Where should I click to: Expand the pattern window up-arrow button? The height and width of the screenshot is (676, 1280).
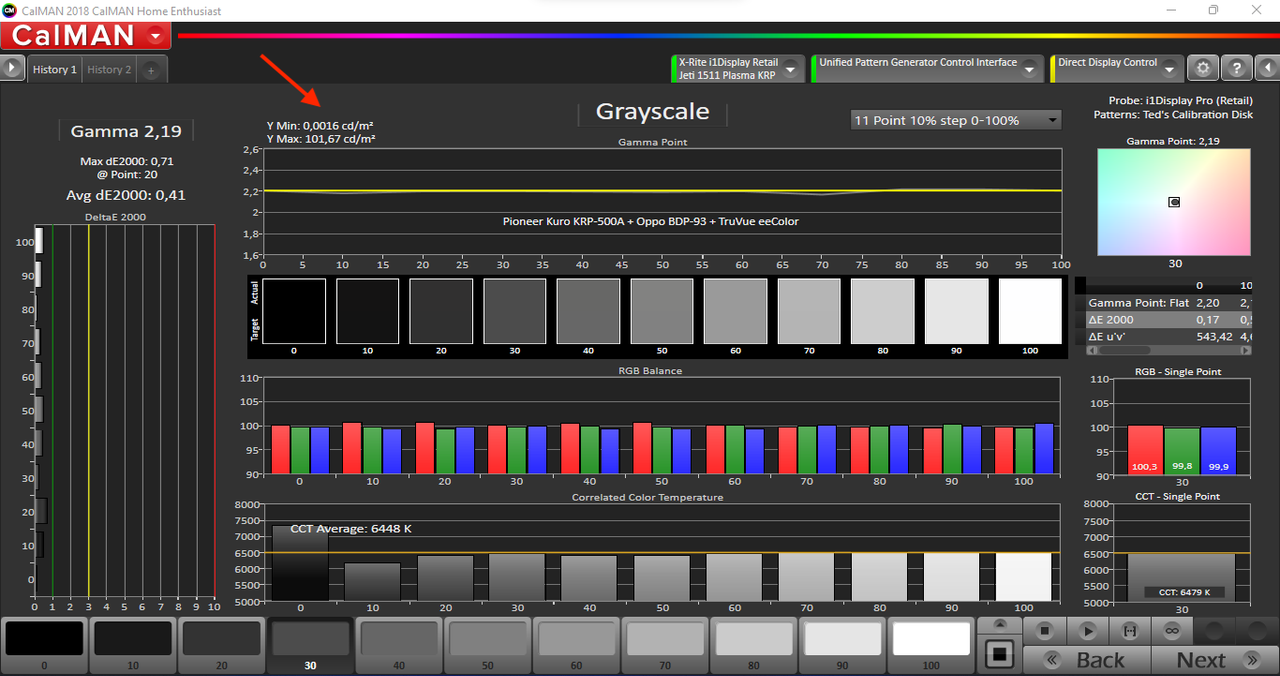click(x=1000, y=626)
